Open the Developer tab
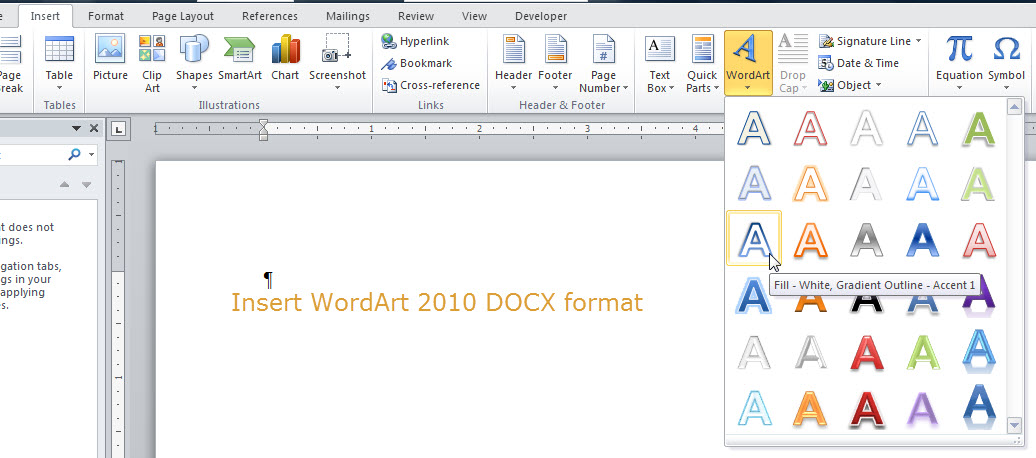This screenshot has width=1036, height=458. (x=540, y=16)
